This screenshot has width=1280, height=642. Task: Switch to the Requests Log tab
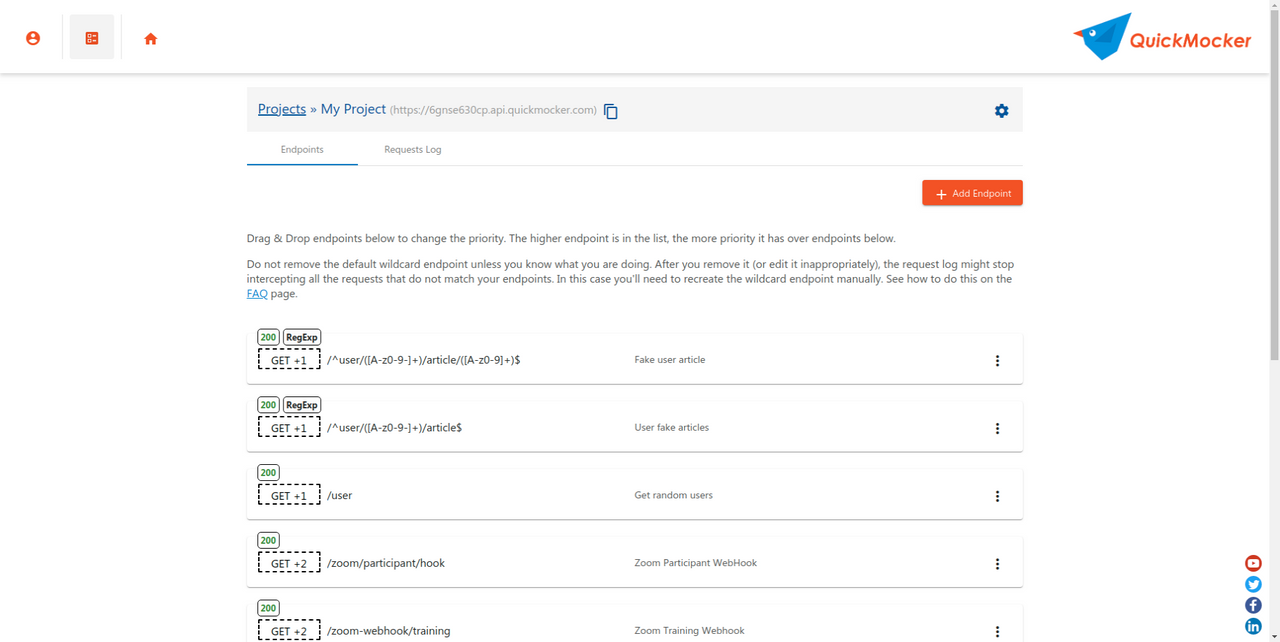[x=412, y=150]
